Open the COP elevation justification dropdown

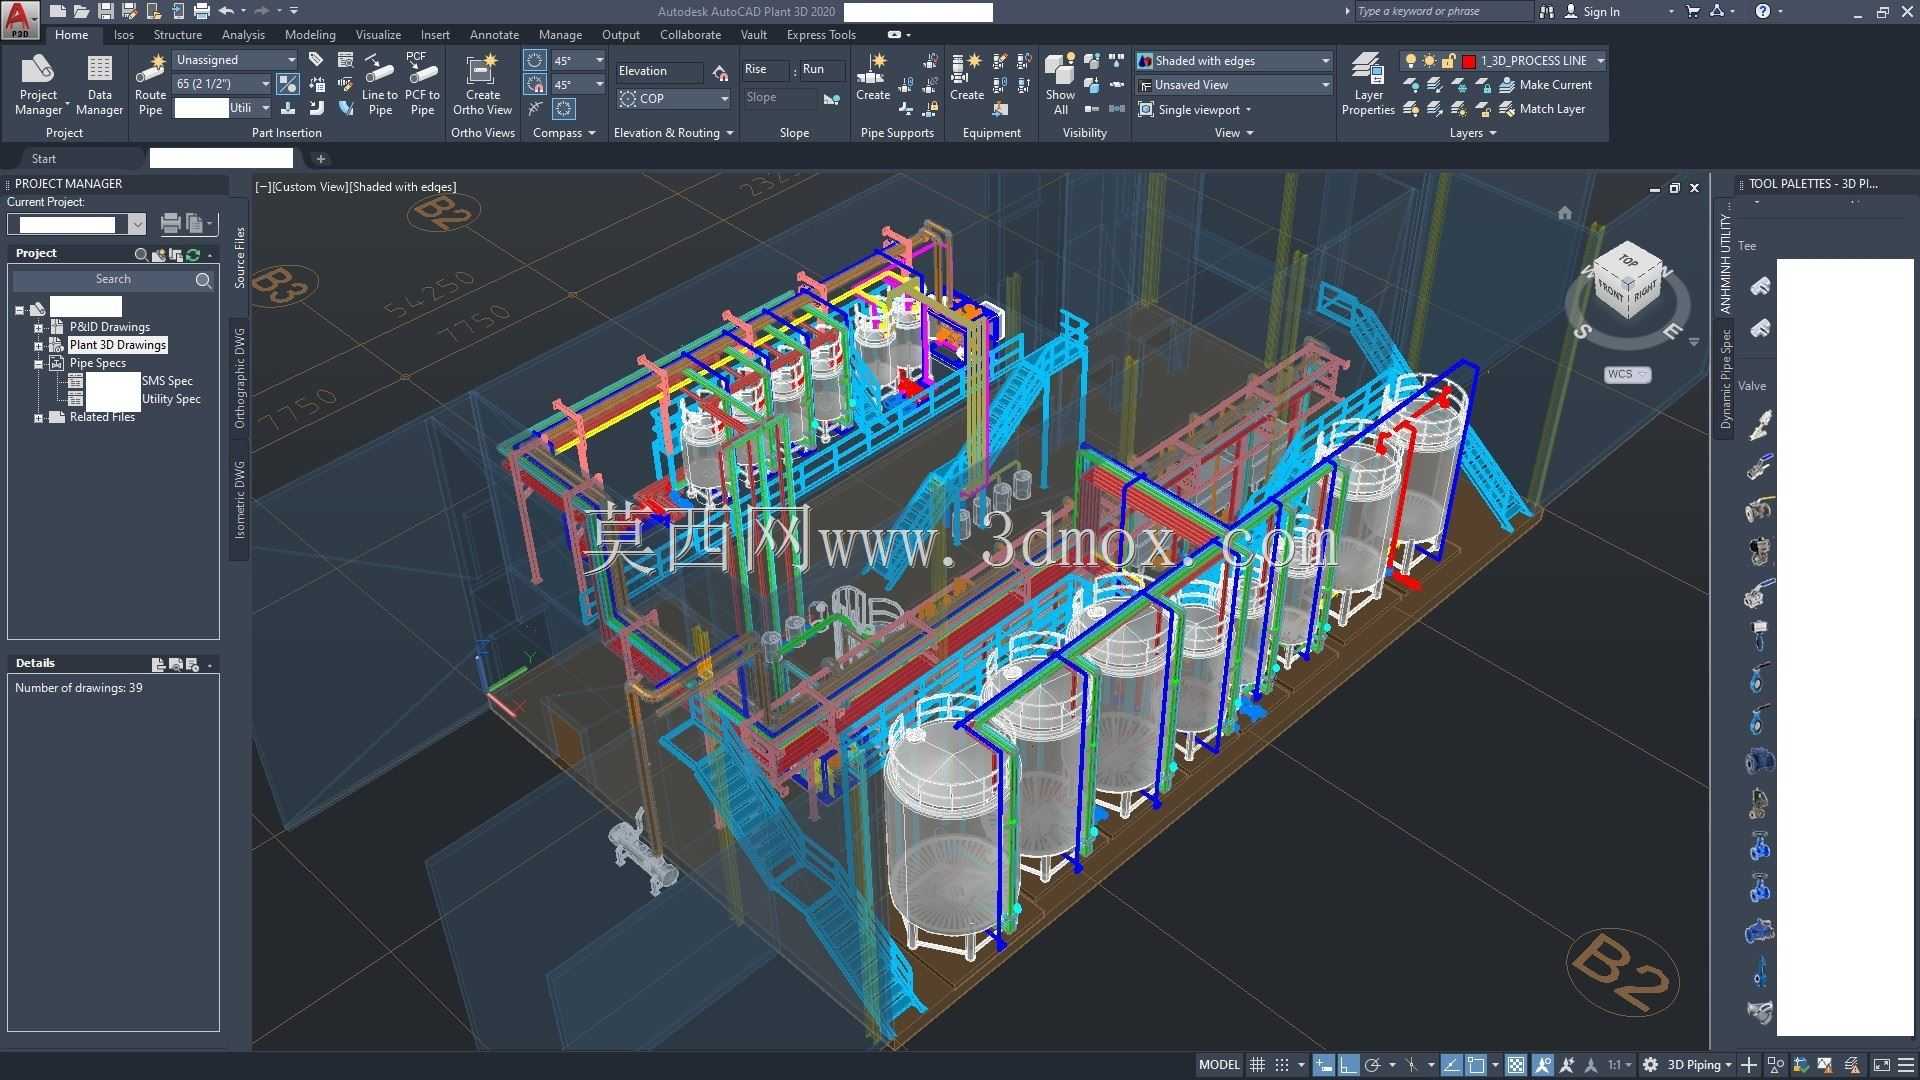[x=674, y=99]
